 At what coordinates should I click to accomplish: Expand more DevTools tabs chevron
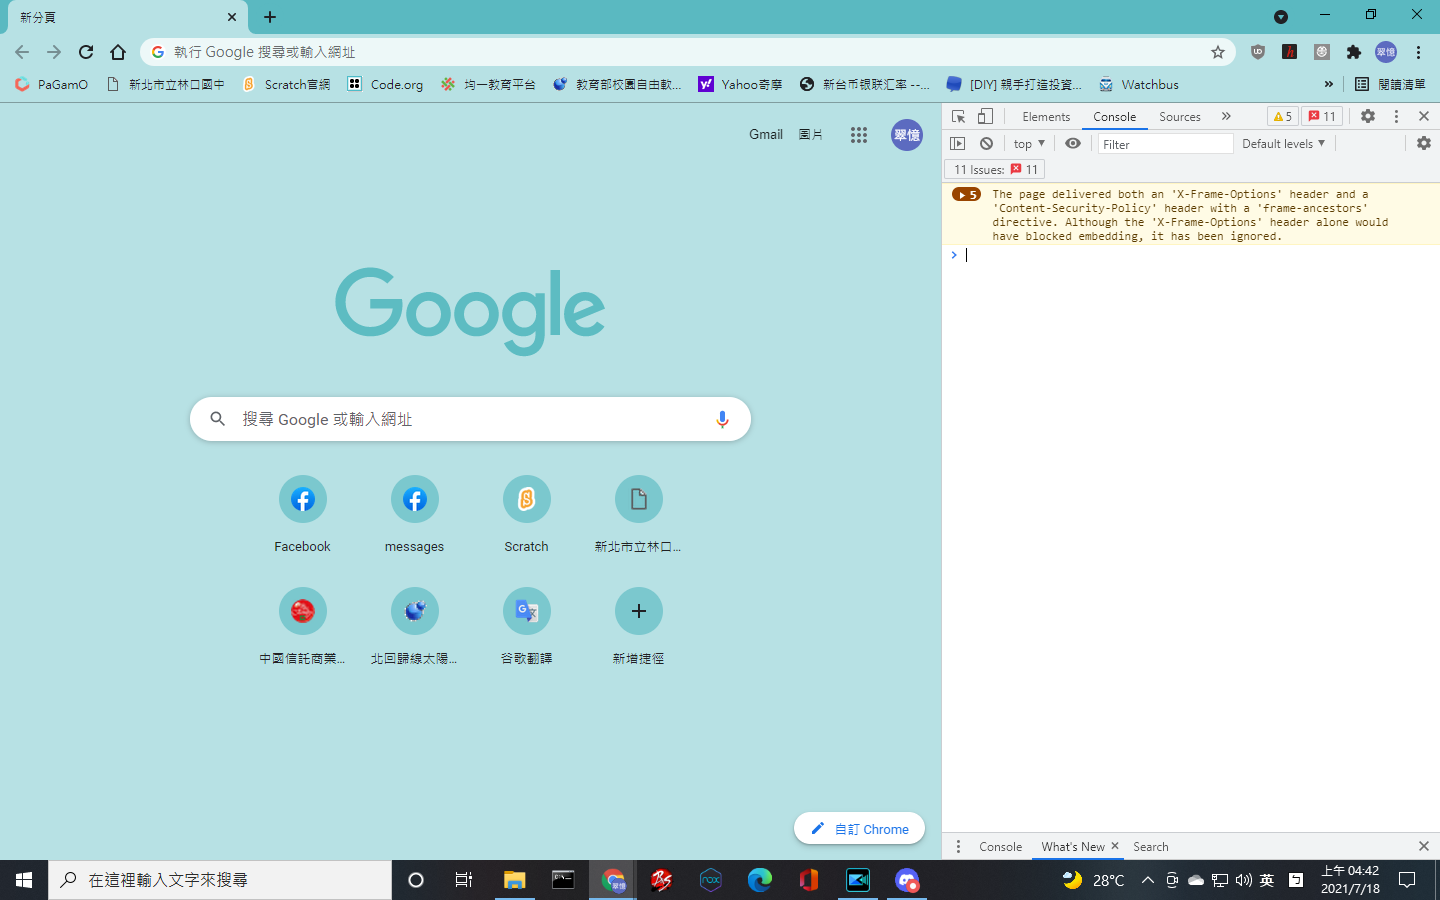tap(1226, 116)
